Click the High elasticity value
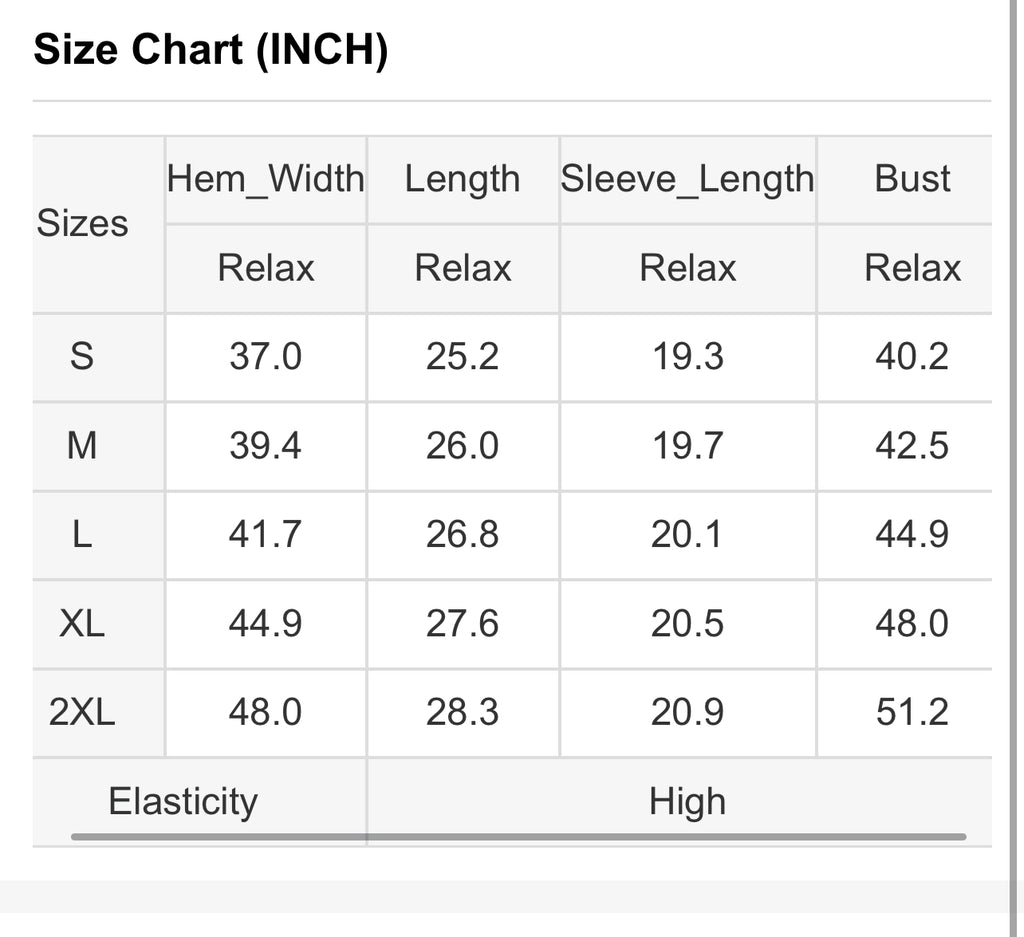Viewport: 1024px width, 937px height. (687, 802)
